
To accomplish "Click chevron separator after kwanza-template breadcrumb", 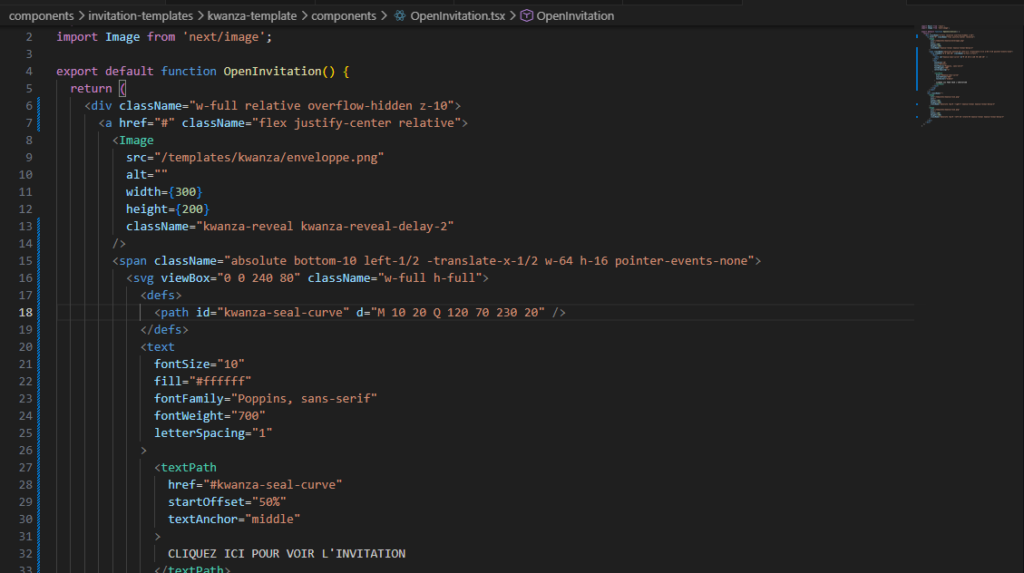I will point(303,16).
